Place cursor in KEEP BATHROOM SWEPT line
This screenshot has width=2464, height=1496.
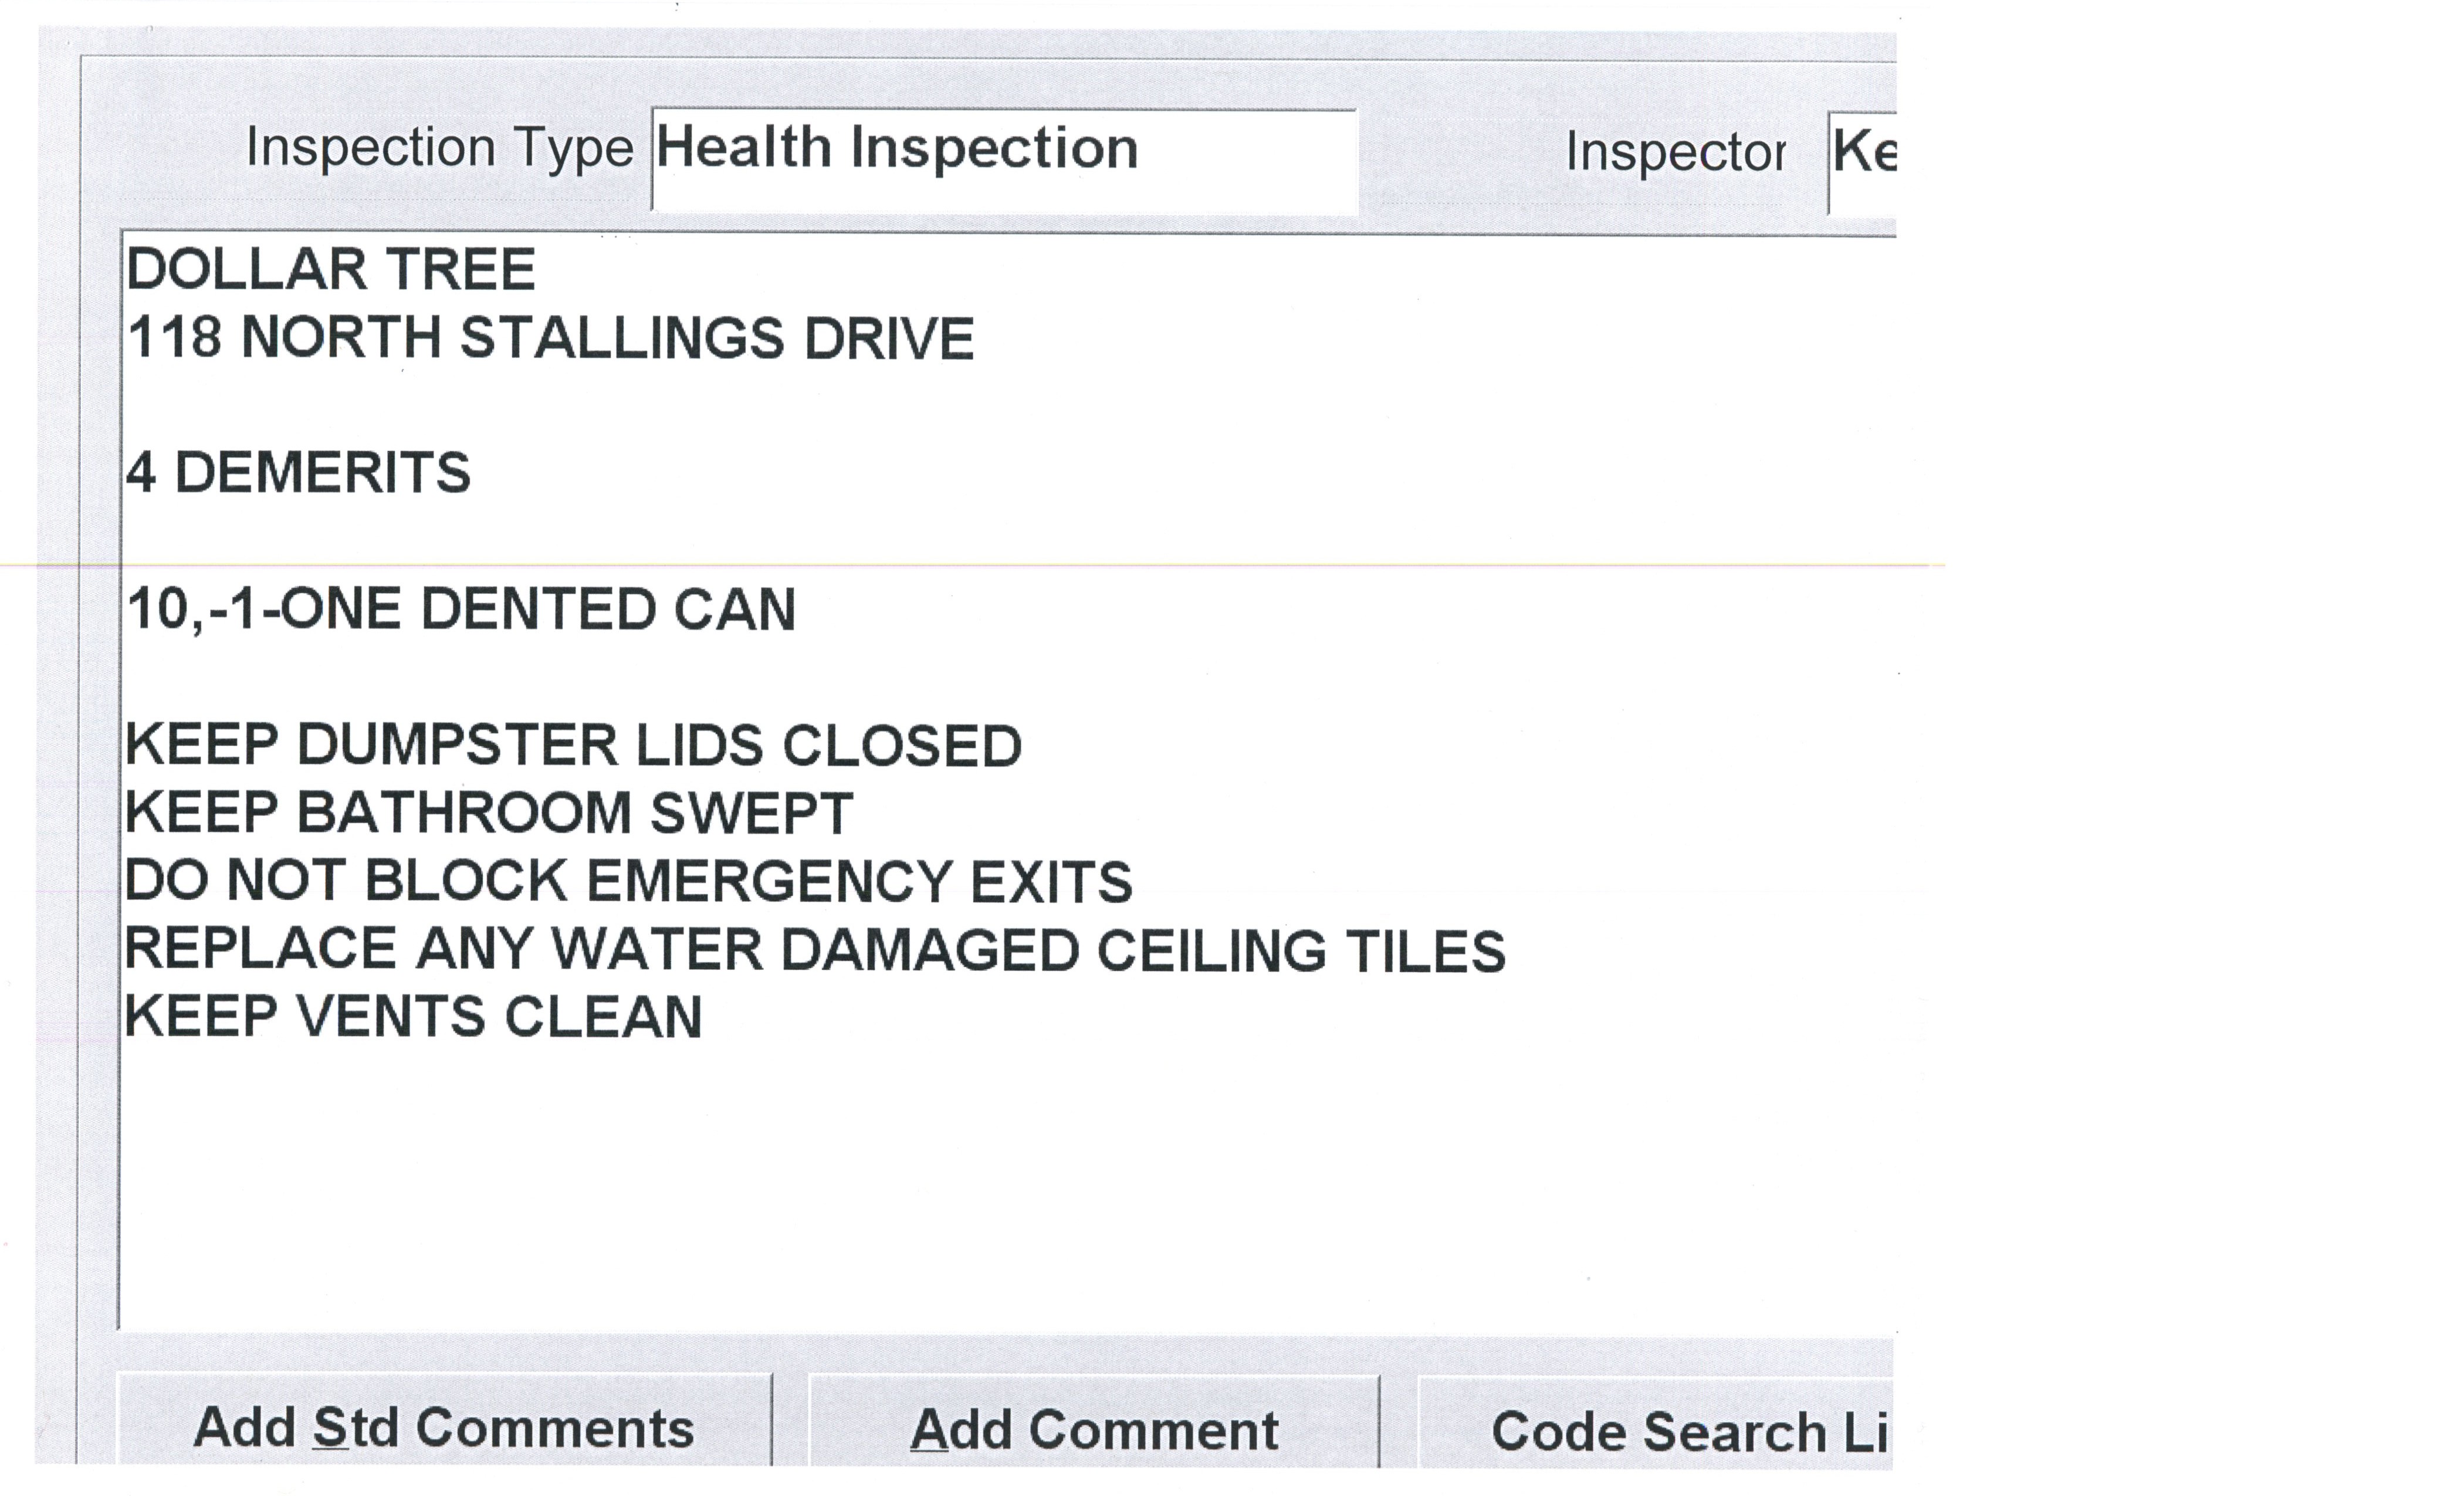pyautogui.click(x=489, y=812)
